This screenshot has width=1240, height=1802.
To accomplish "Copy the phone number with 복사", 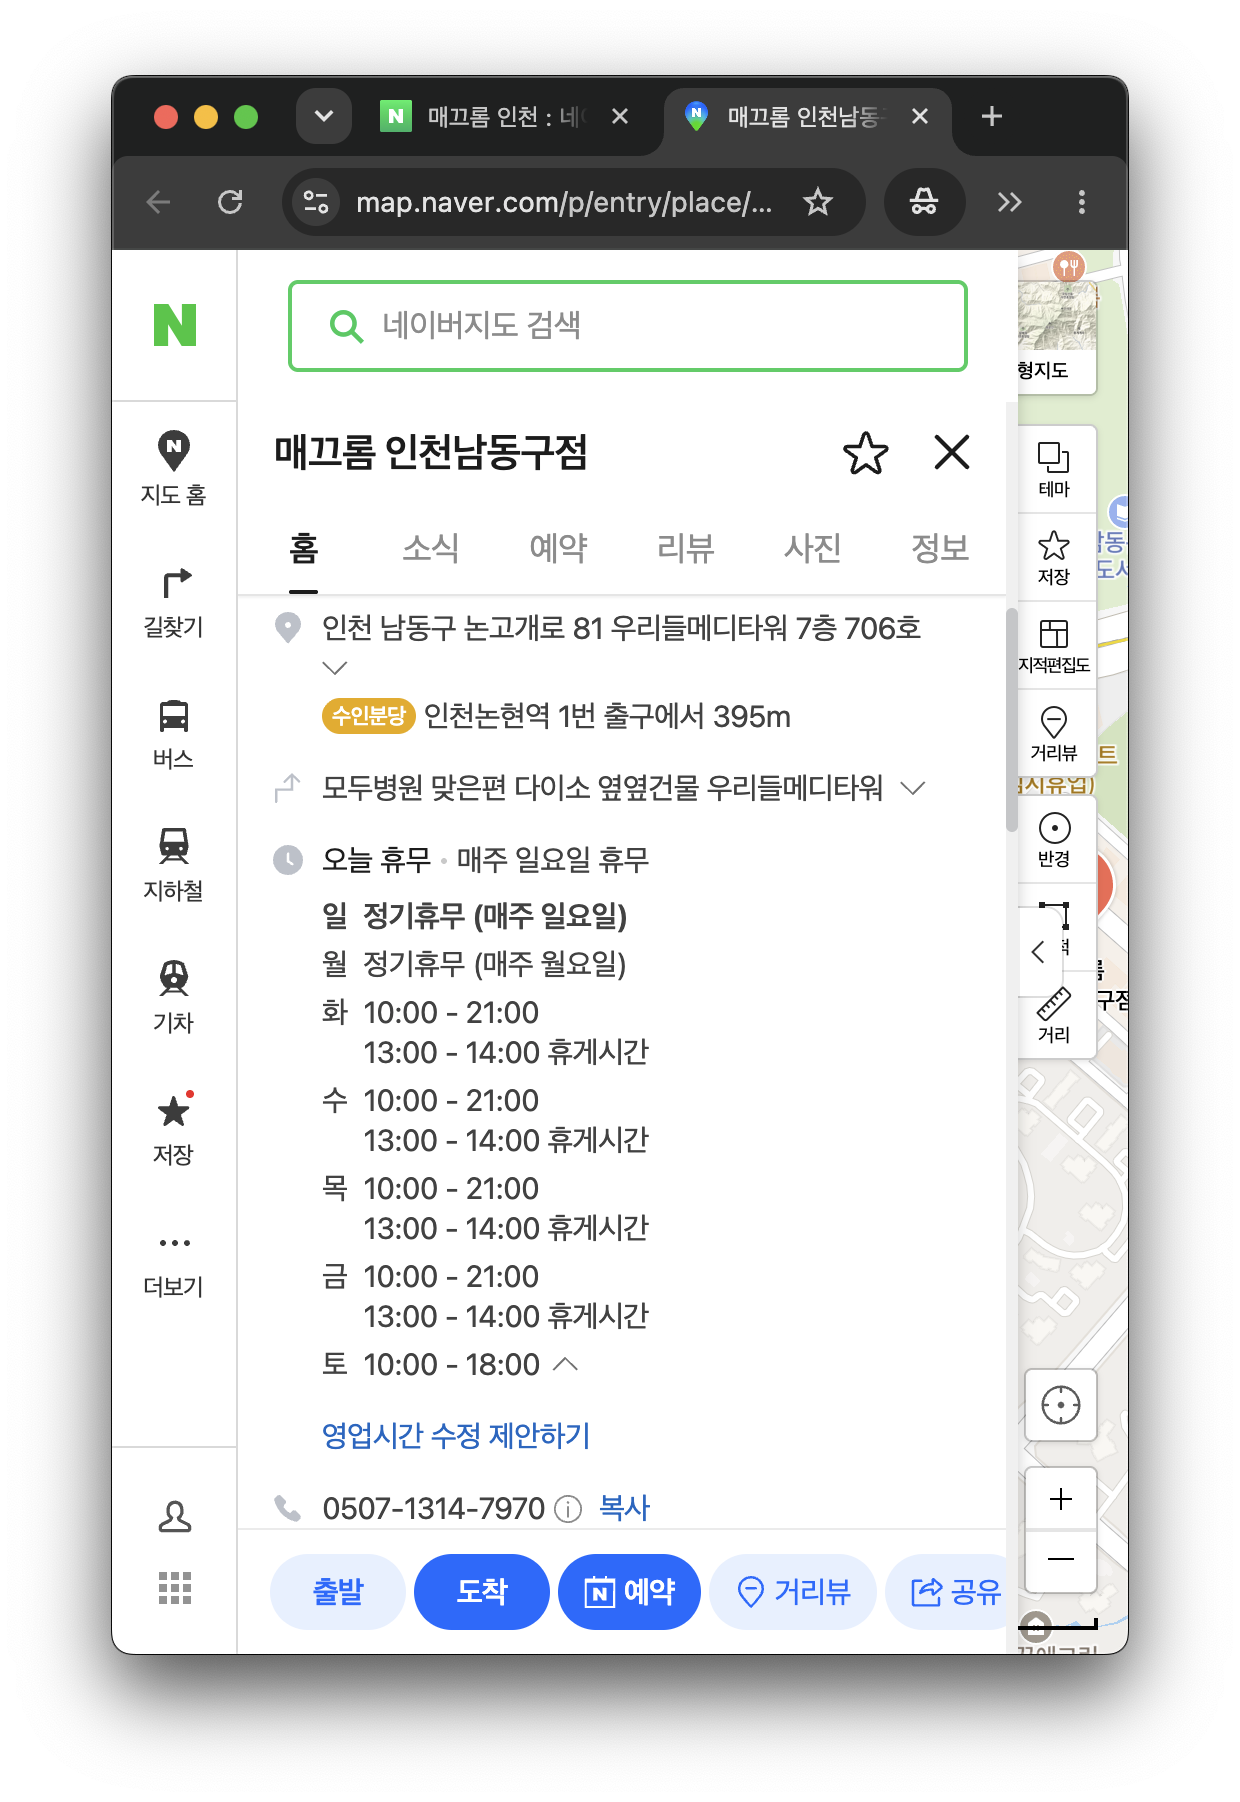I will [x=624, y=1508].
